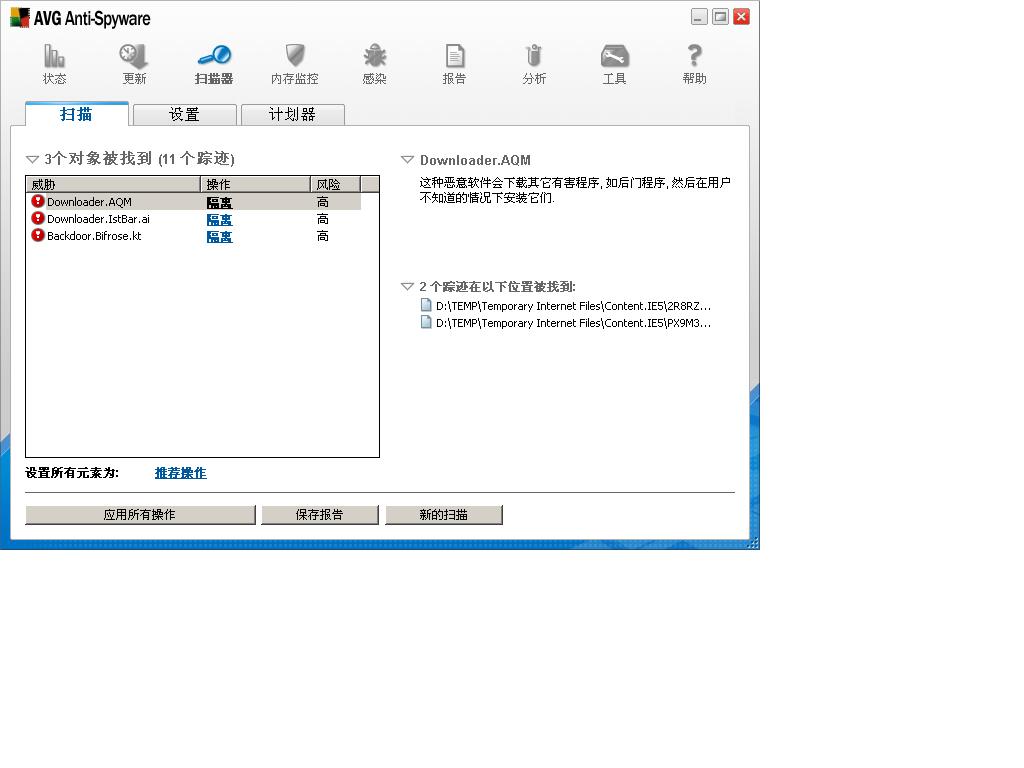Click red threat icon beside Backdoor.Bifrose.kt

(38, 235)
